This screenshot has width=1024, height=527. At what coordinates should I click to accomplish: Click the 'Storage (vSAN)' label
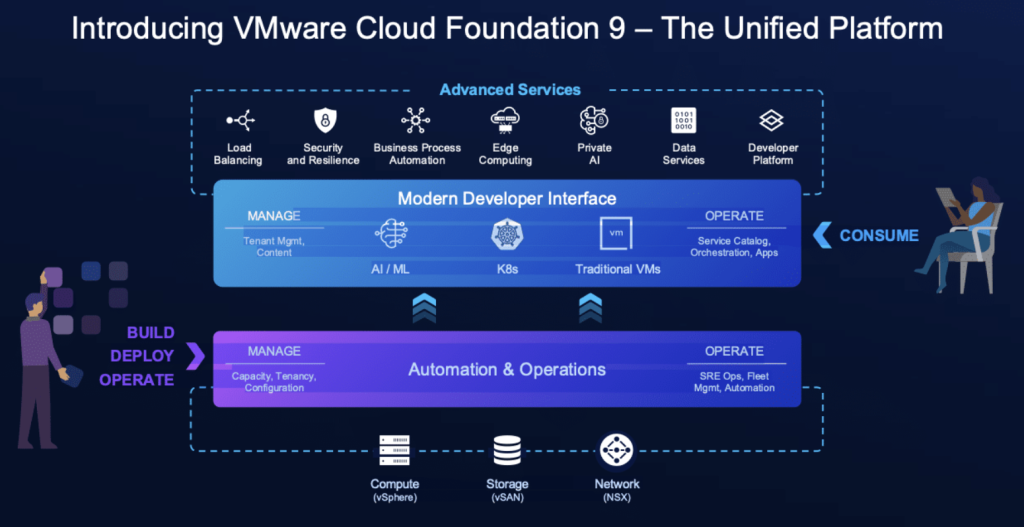click(507, 490)
